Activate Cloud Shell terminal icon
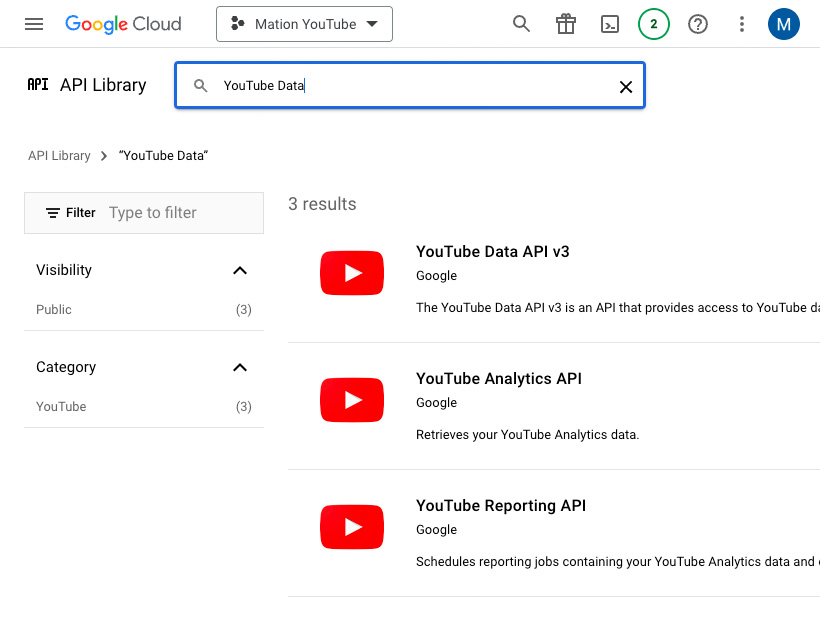Viewport: 820px width, 640px height. [x=610, y=24]
